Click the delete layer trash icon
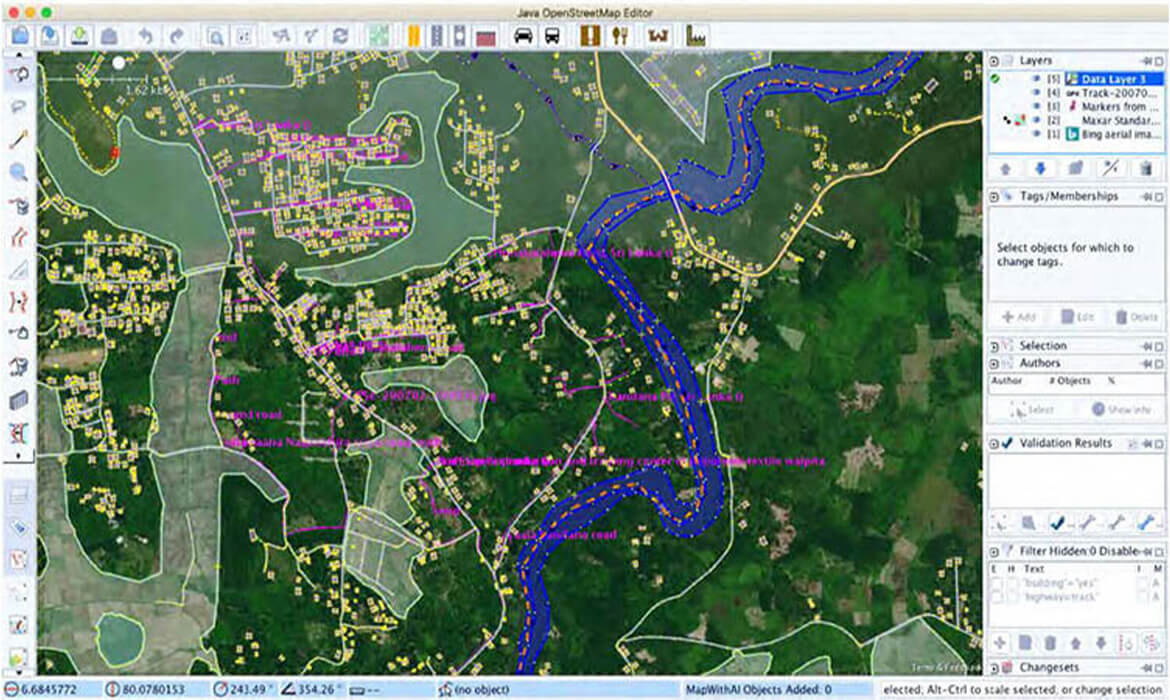Screen dimensions: 1170x700 1146,168
